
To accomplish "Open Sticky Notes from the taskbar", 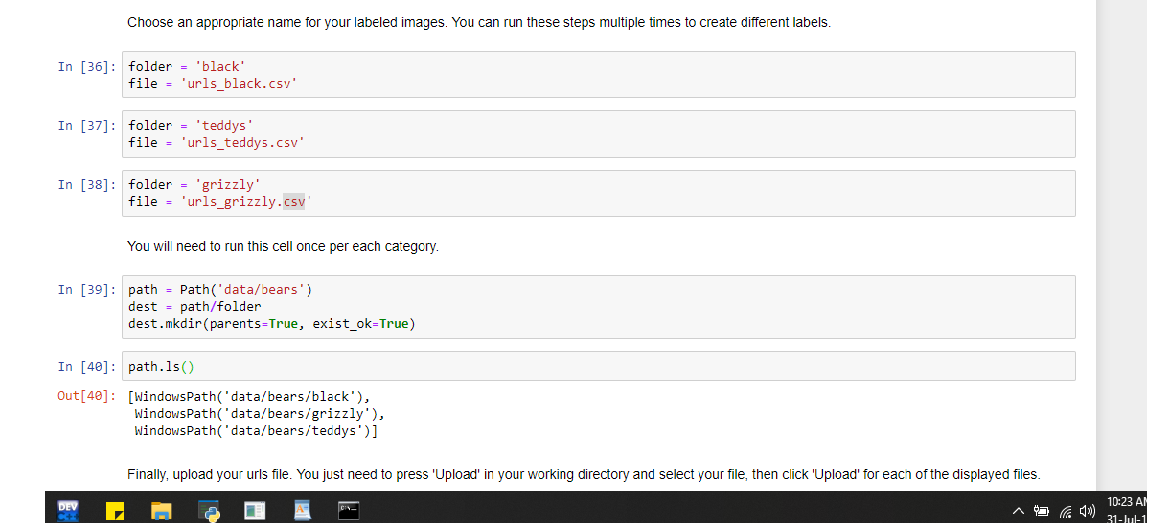I will [116, 511].
